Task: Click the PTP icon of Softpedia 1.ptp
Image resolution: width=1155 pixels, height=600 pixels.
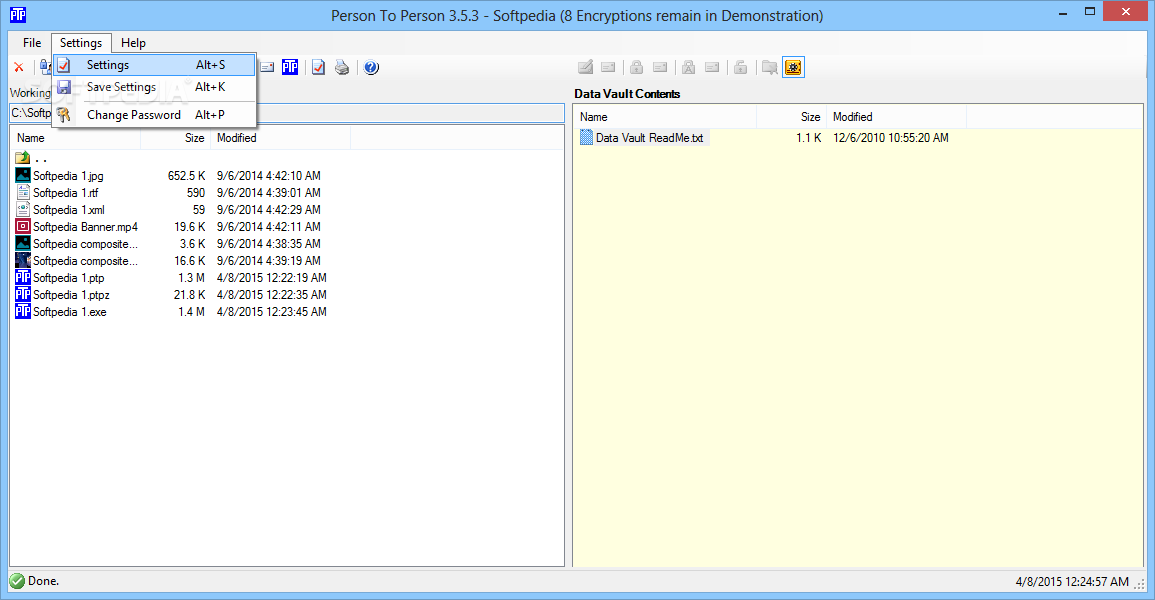Action: [23, 278]
